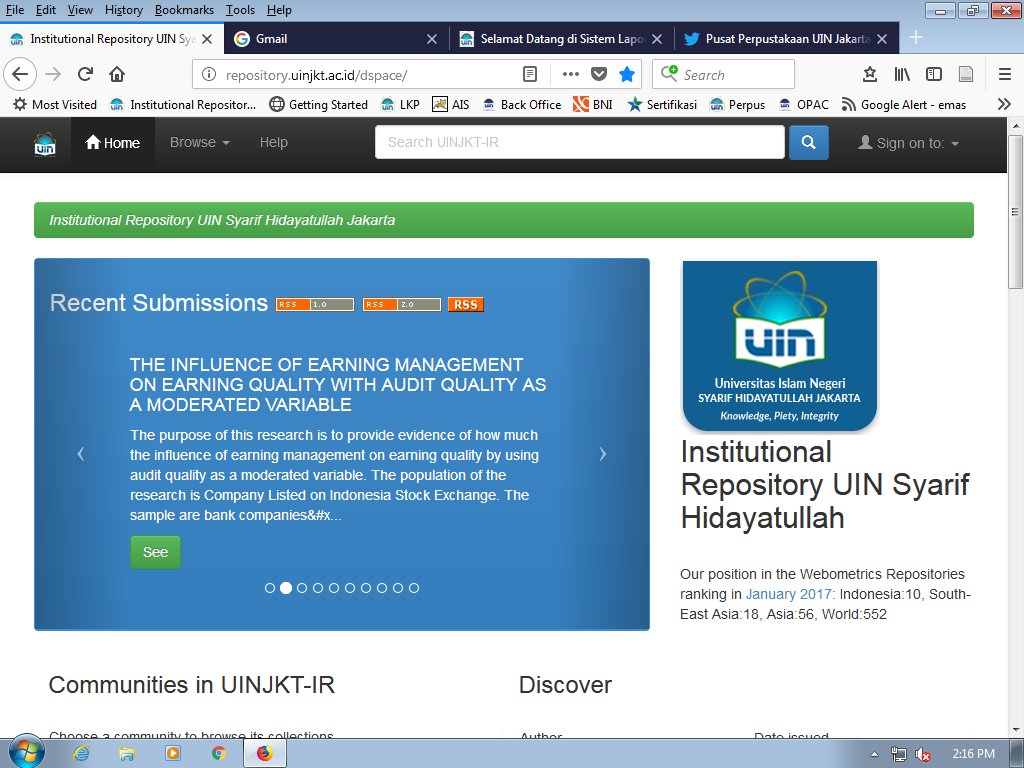Image resolution: width=1024 pixels, height=768 pixels.
Task: Open page actions three-dot menu
Action: tap(570, 74)
